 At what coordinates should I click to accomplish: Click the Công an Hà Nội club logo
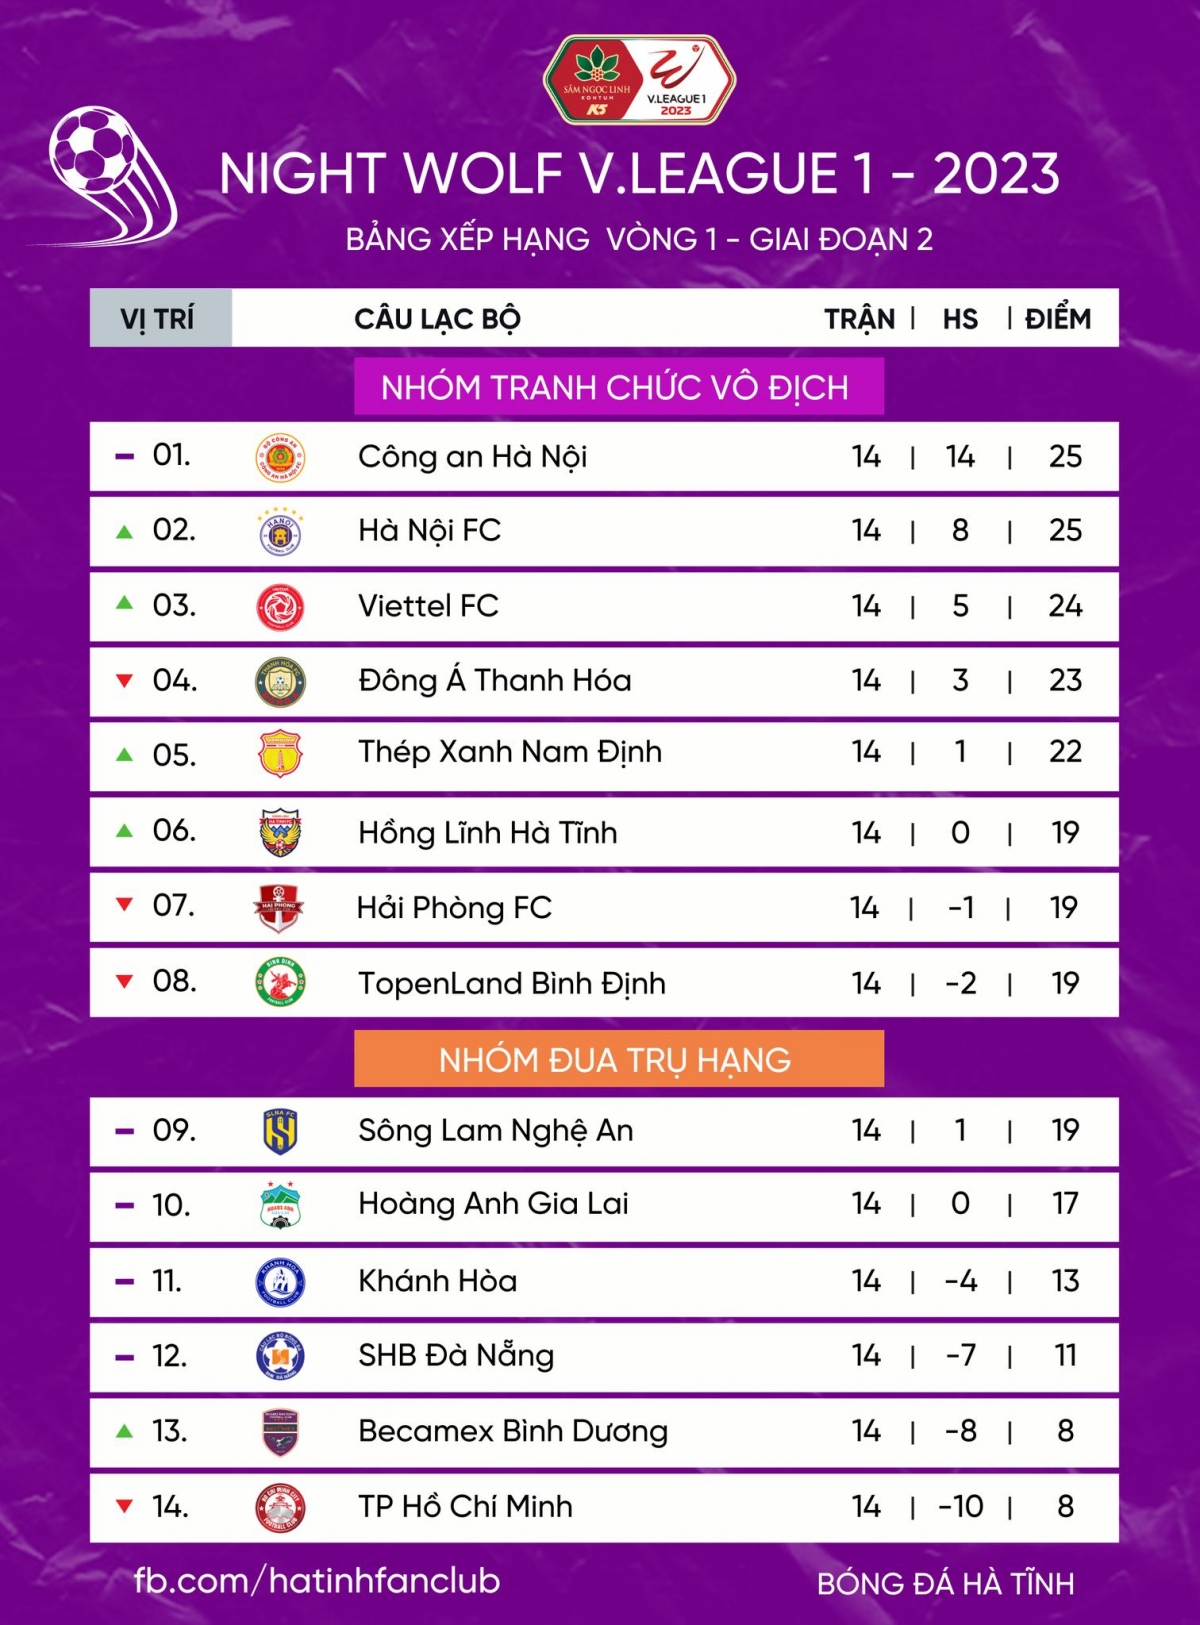coord(280,458)
